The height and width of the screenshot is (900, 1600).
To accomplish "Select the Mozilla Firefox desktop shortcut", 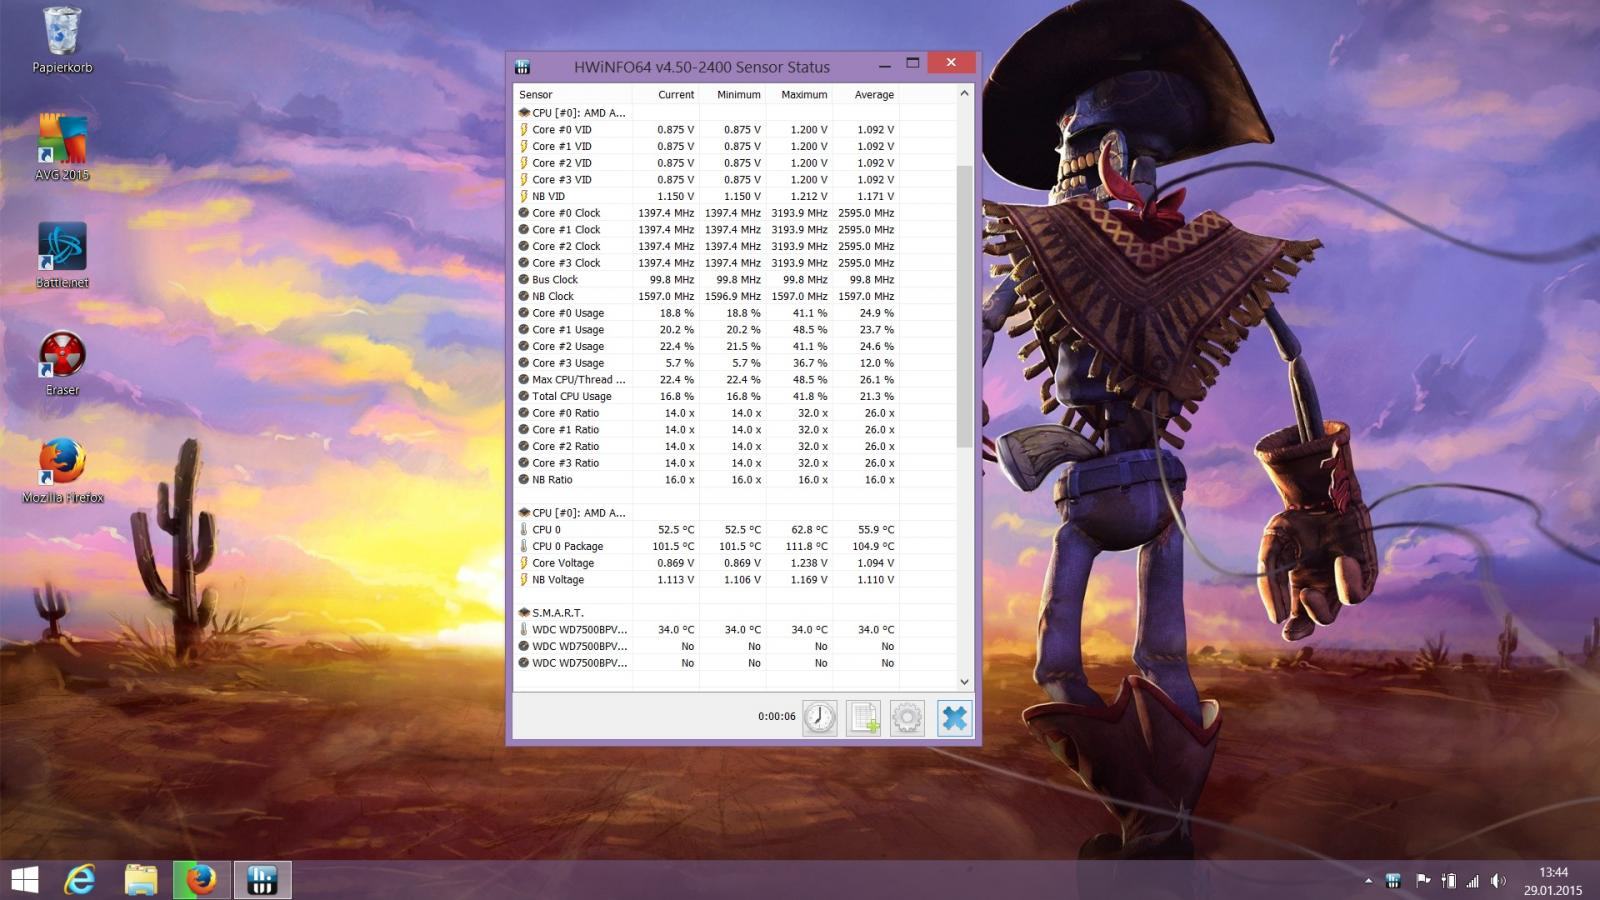I will click(x=62, y=471).
